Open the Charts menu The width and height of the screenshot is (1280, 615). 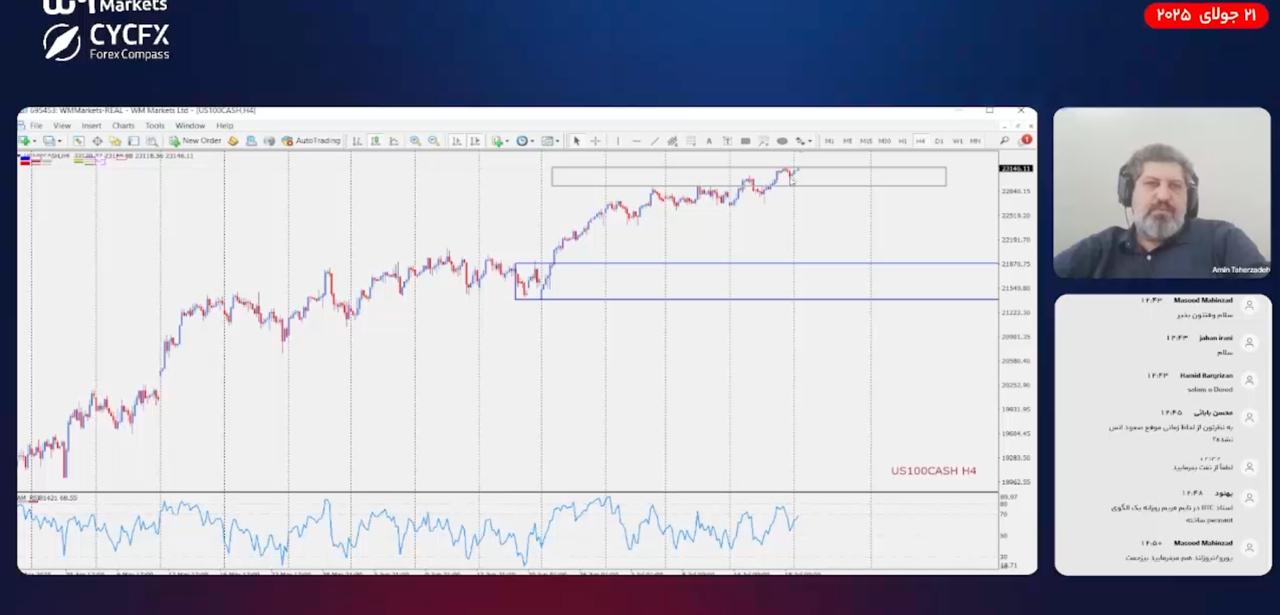click(x=123, y=126)
